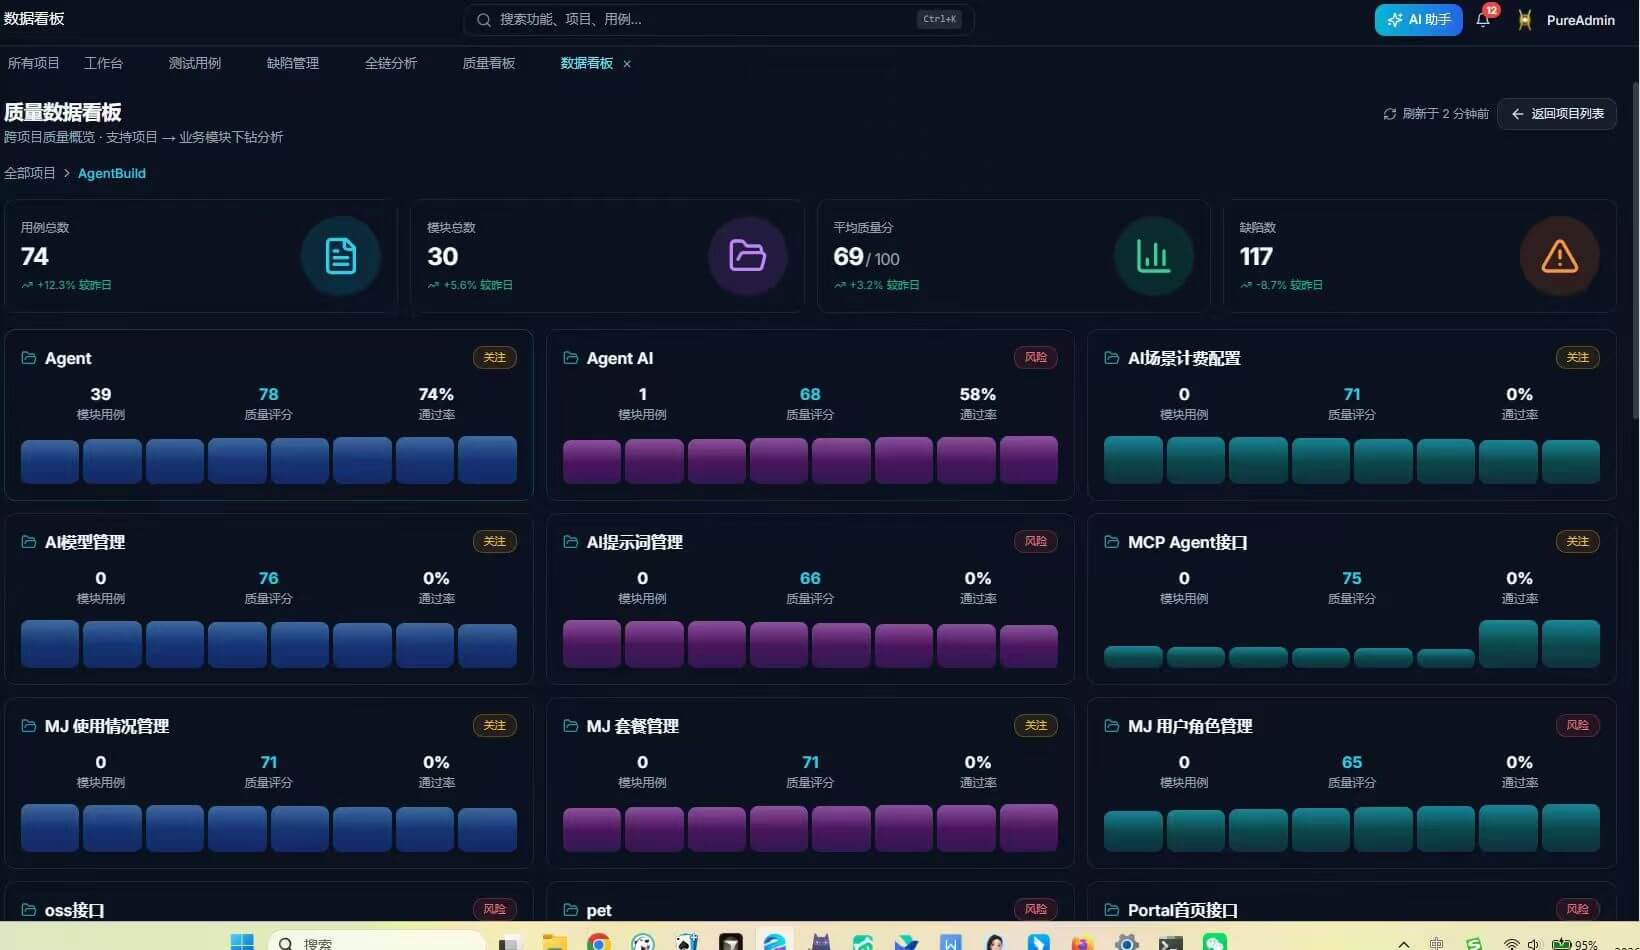
Task: Click the folder icon beside Agent AI title
Action: point(571,358)
